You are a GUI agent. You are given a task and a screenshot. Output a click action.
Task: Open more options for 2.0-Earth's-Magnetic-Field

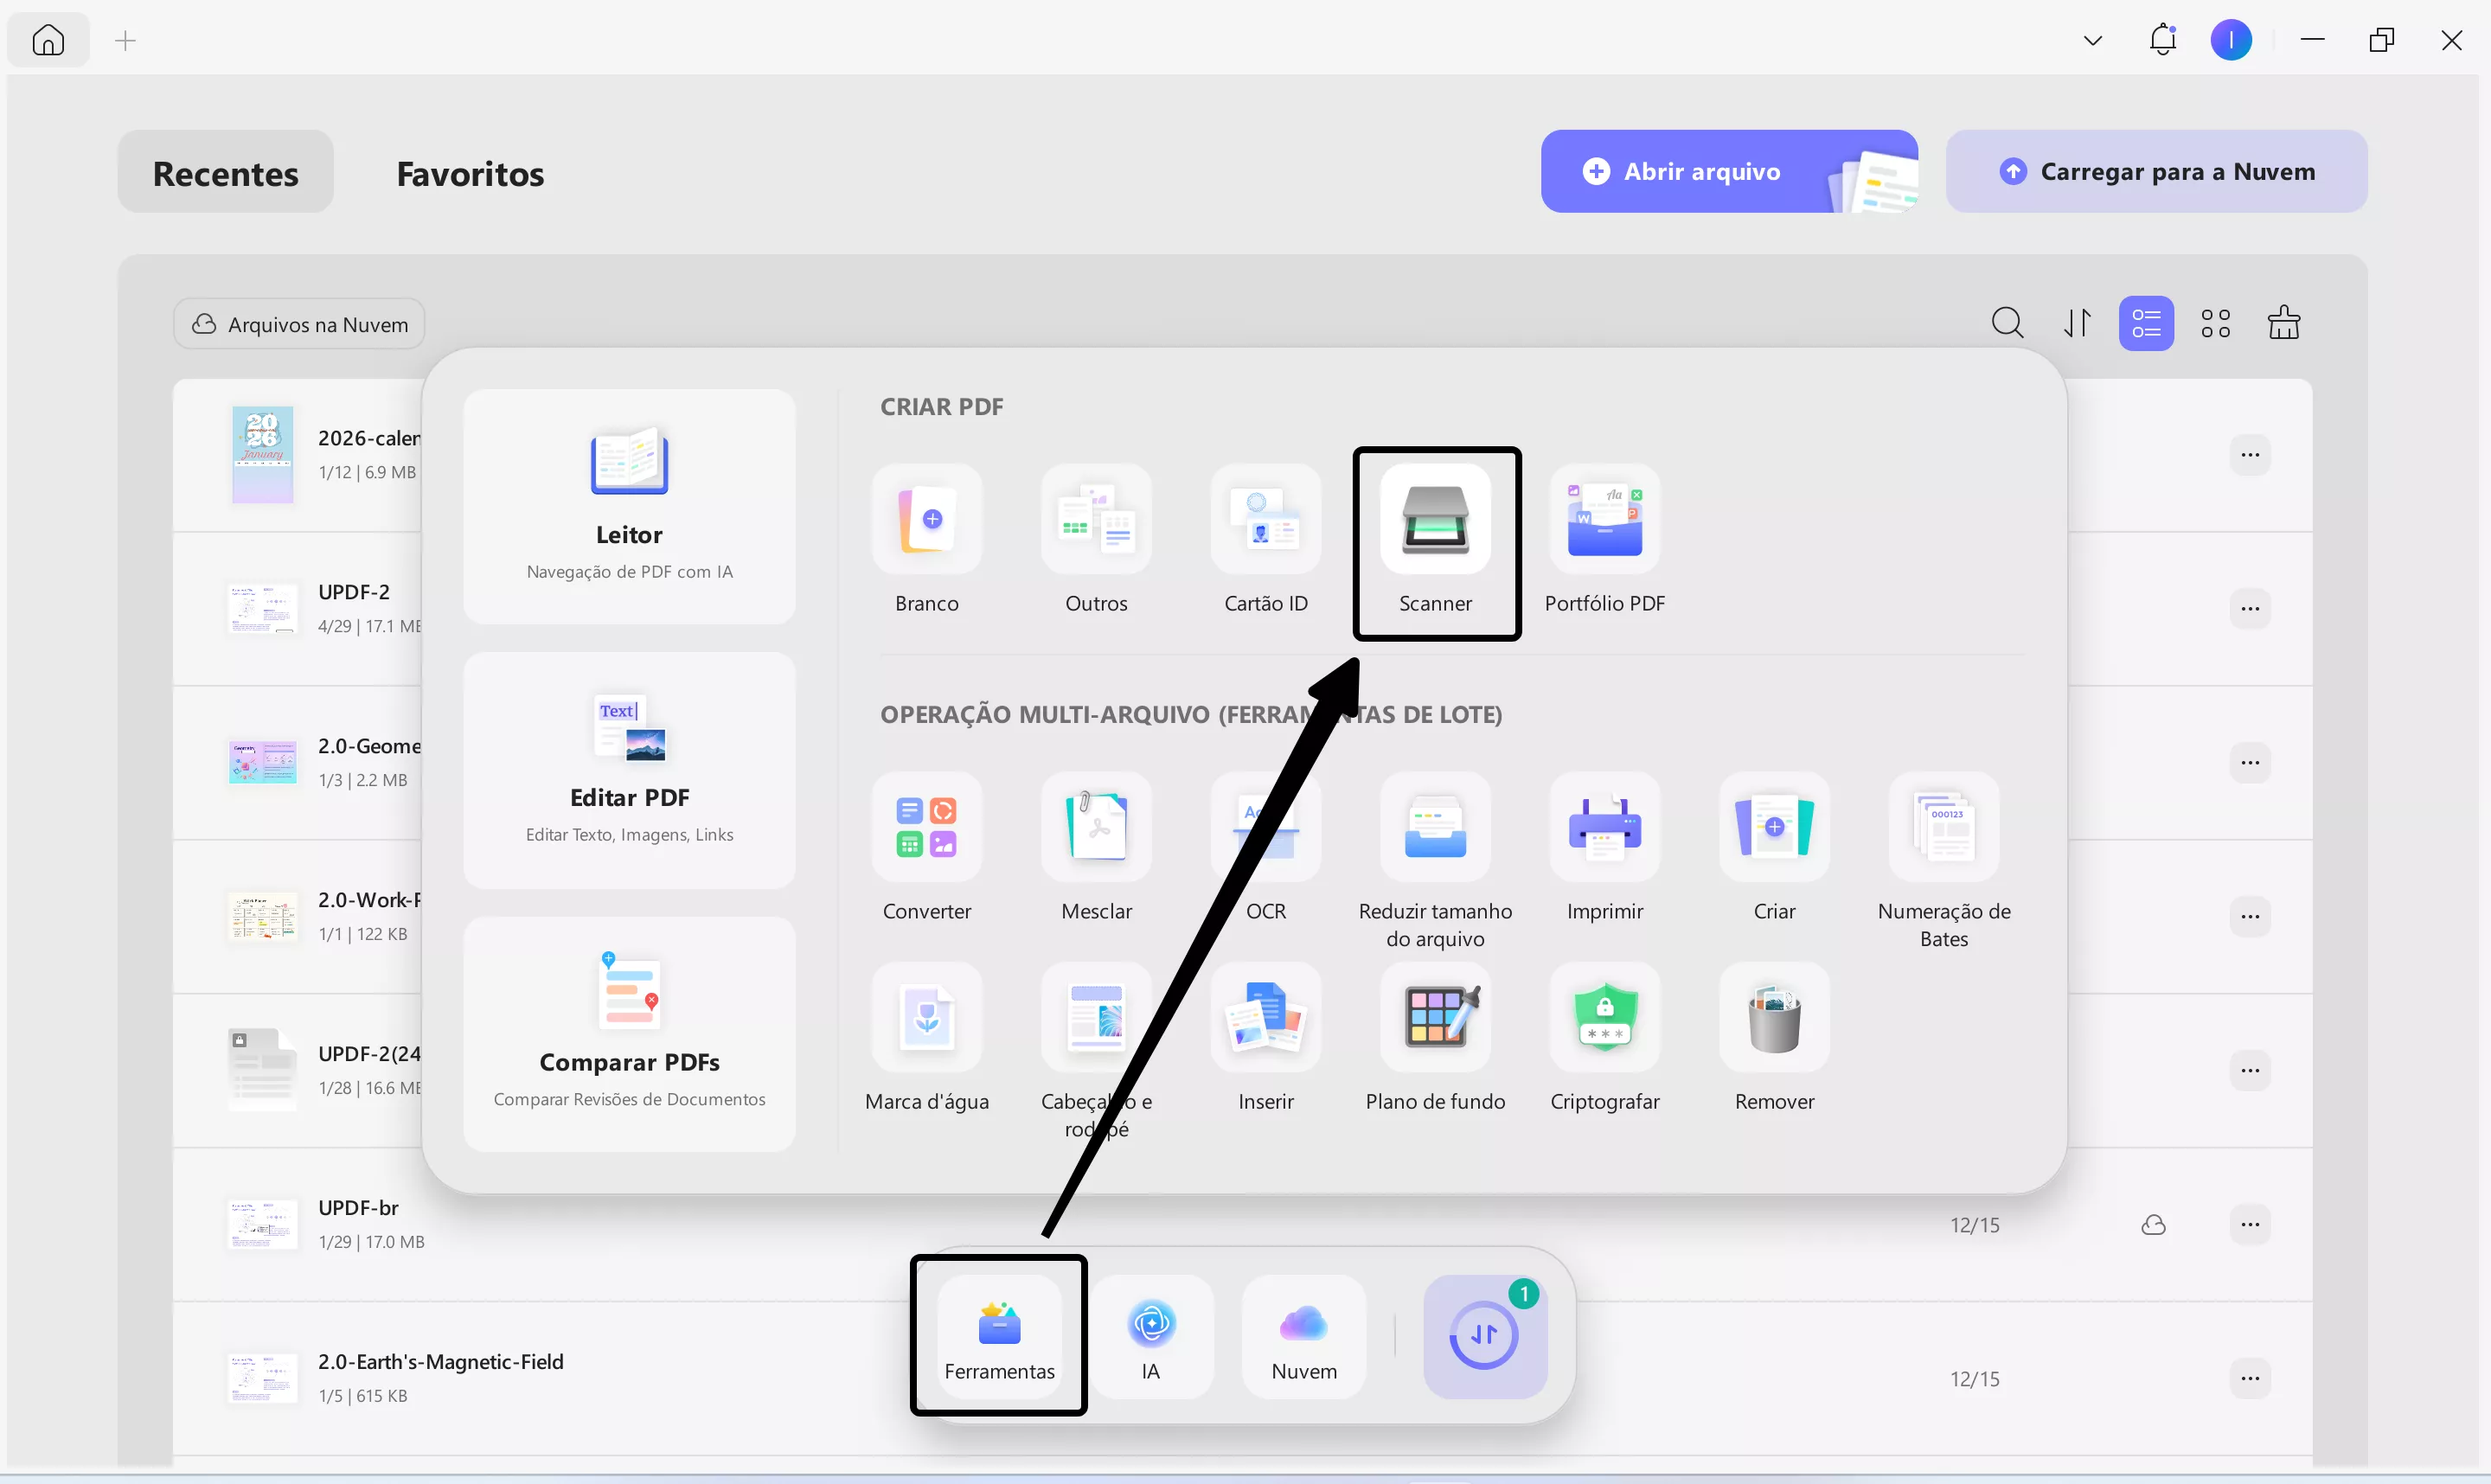[x=2249, y=1378]
